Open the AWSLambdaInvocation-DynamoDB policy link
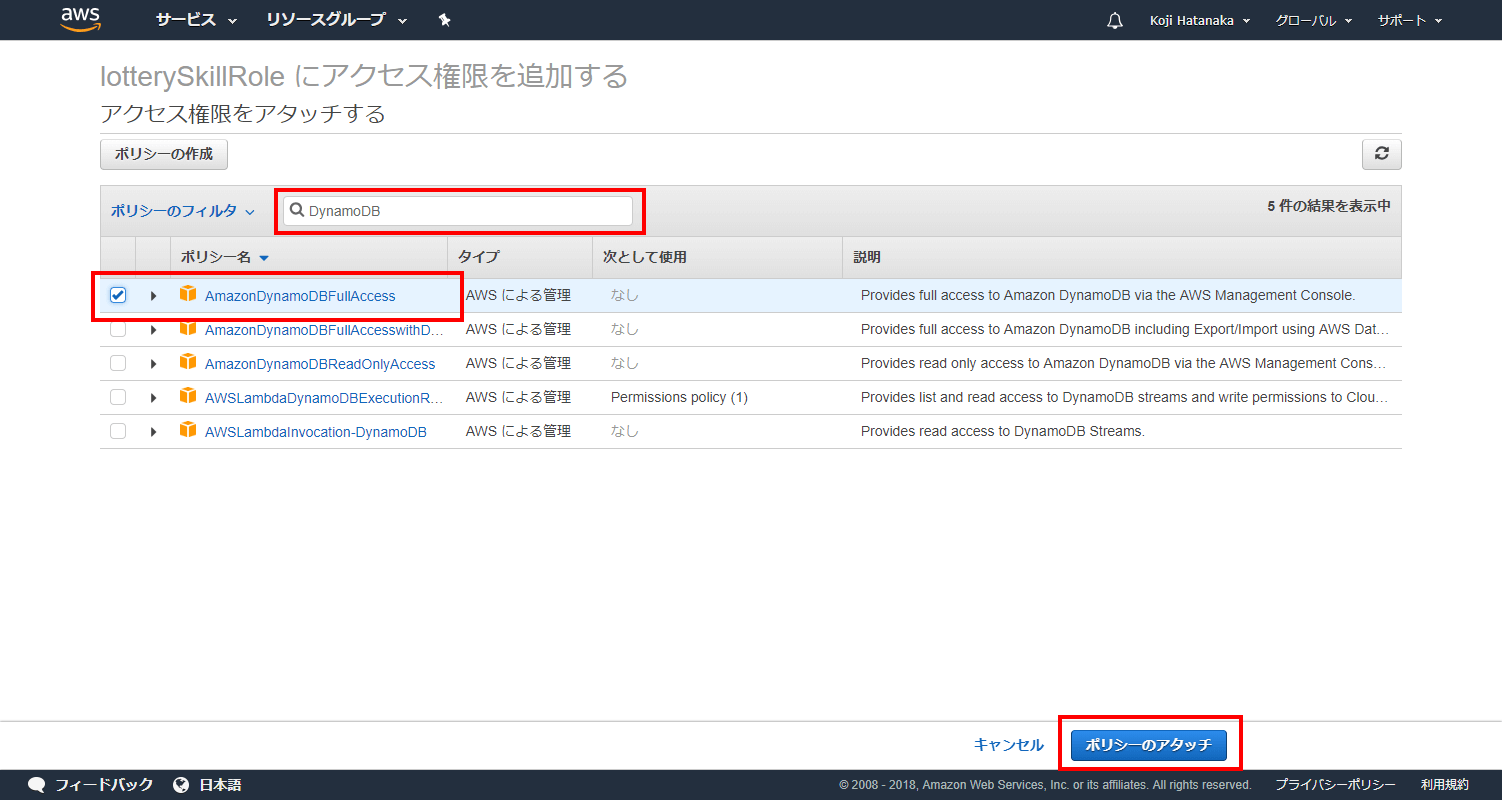Image resolution: width=1502 pixels, height=800 pixels. pyautogui.click(x=316, y=432)
